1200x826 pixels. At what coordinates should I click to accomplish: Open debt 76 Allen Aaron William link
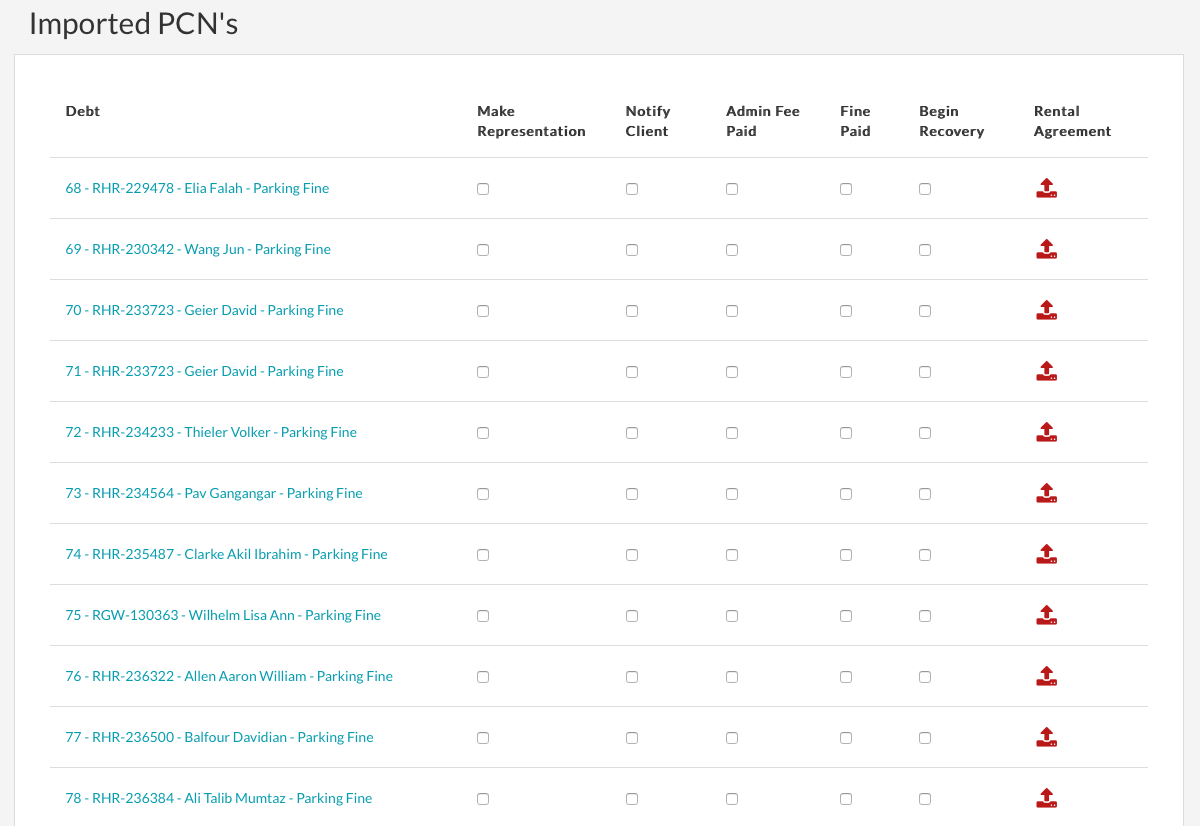[x=229, y=676]
